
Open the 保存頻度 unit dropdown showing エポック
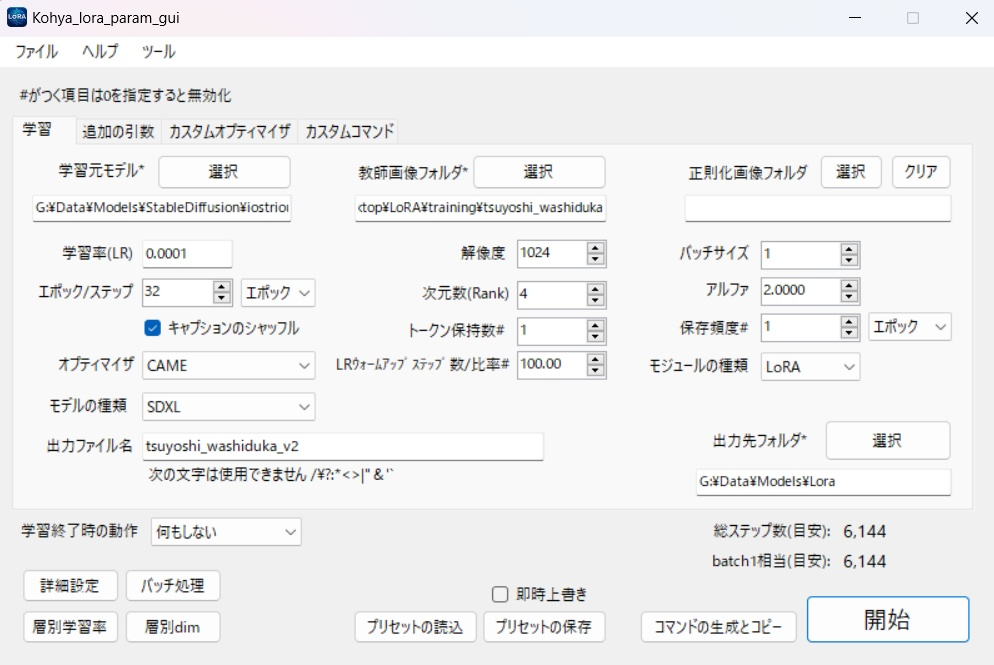click(910, 327)
